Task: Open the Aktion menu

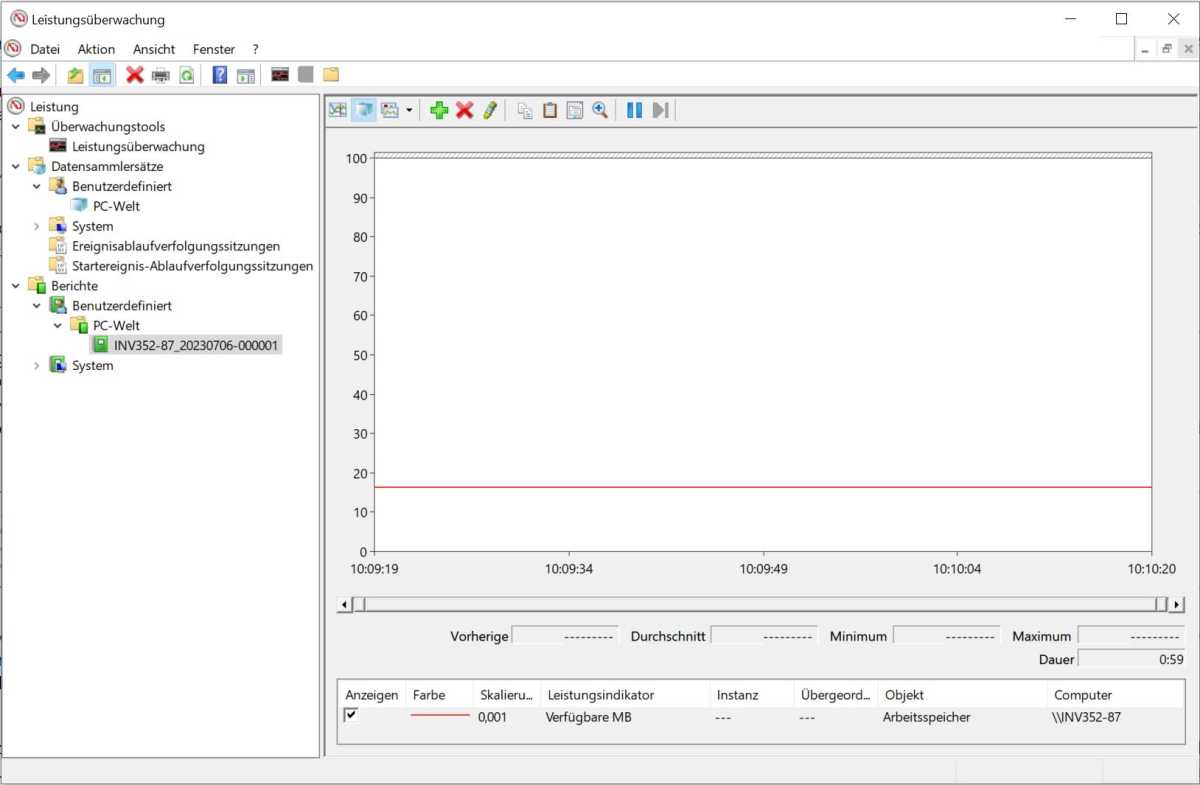Action: (x=96, y=49)
